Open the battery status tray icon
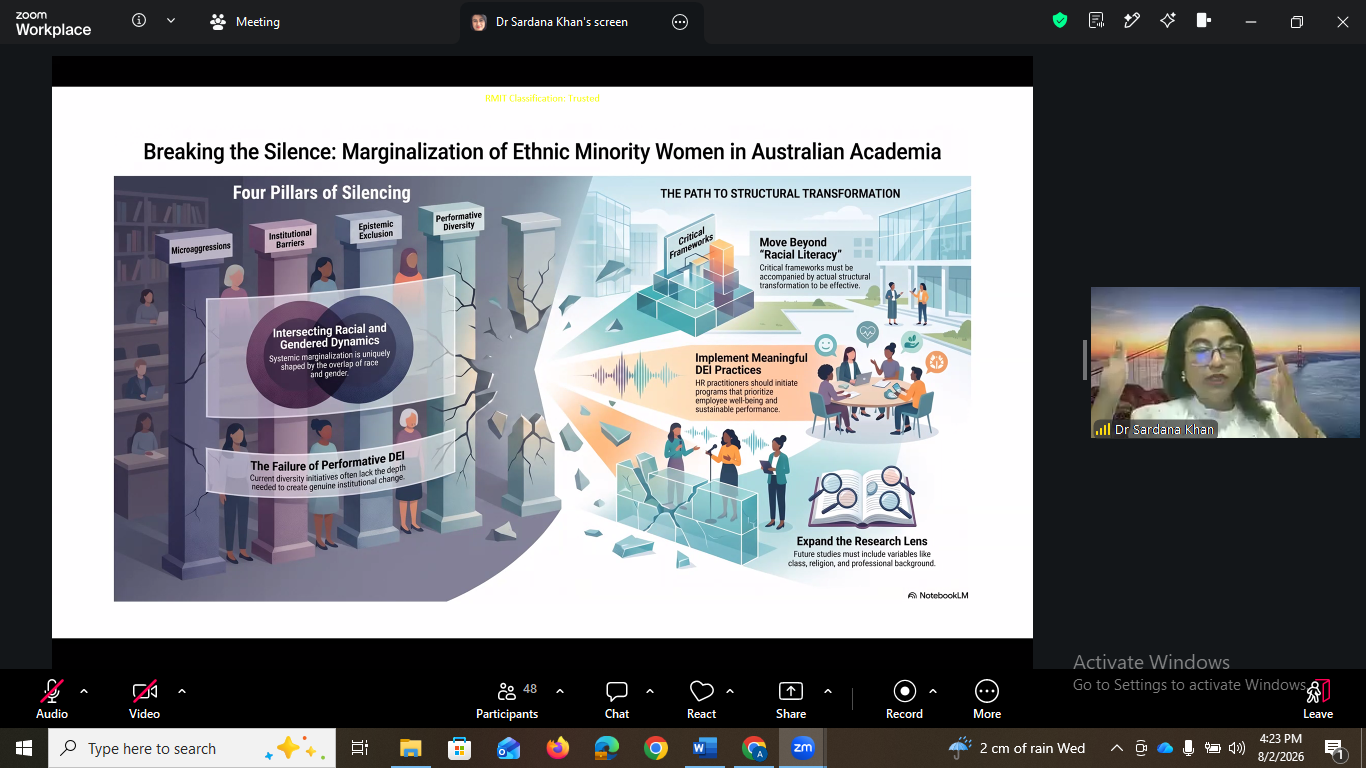The image size is (1366, 768). click(1213, 748)
